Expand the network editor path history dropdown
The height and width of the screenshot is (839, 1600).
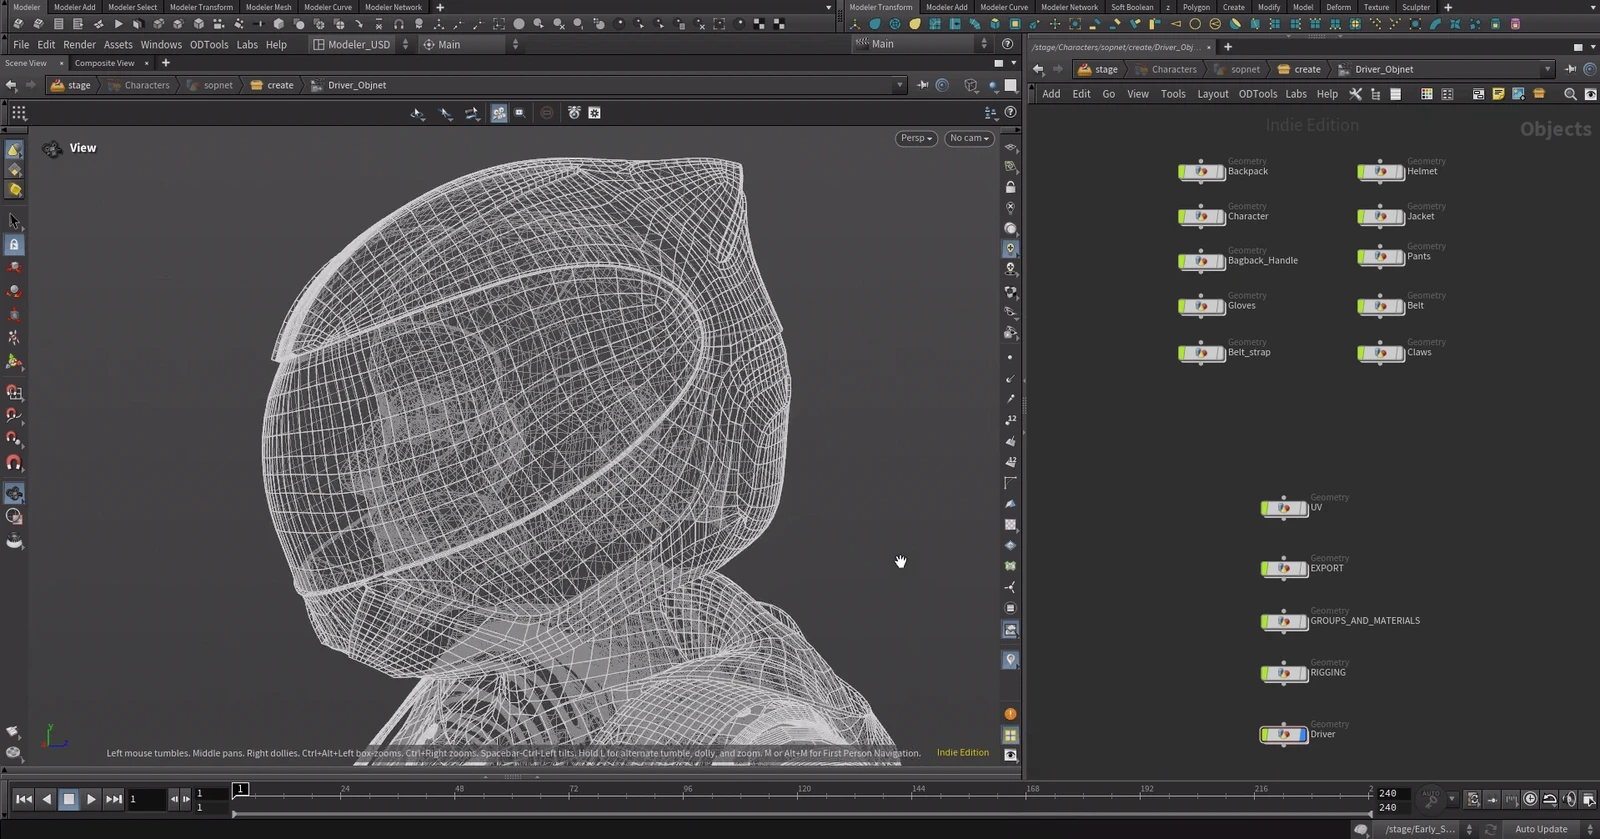point(1548,69)
